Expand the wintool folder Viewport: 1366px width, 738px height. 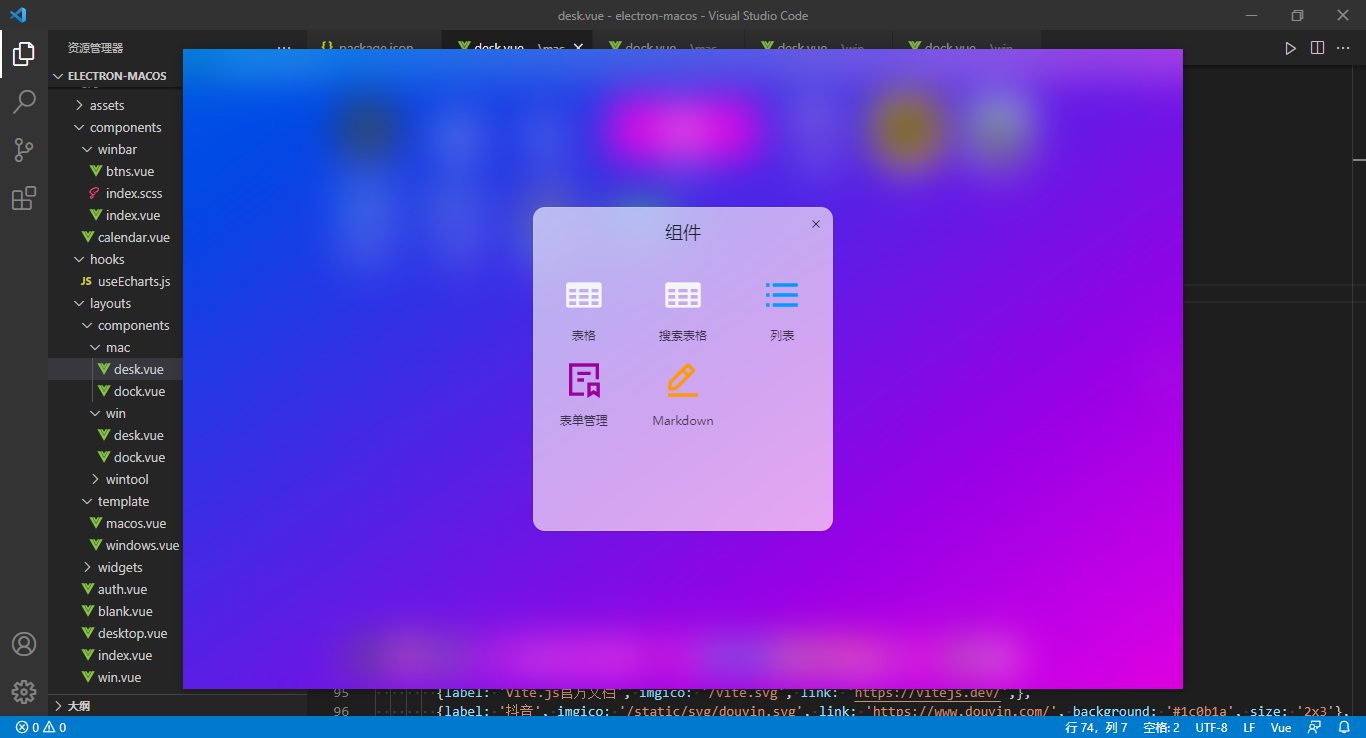pyautogui.click(x=126, y=479)
